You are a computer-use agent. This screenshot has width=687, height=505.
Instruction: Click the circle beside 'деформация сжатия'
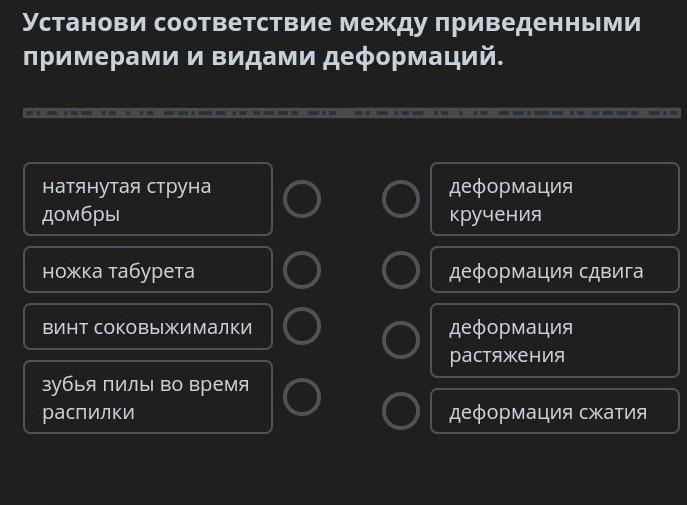[x=401, y=410]
